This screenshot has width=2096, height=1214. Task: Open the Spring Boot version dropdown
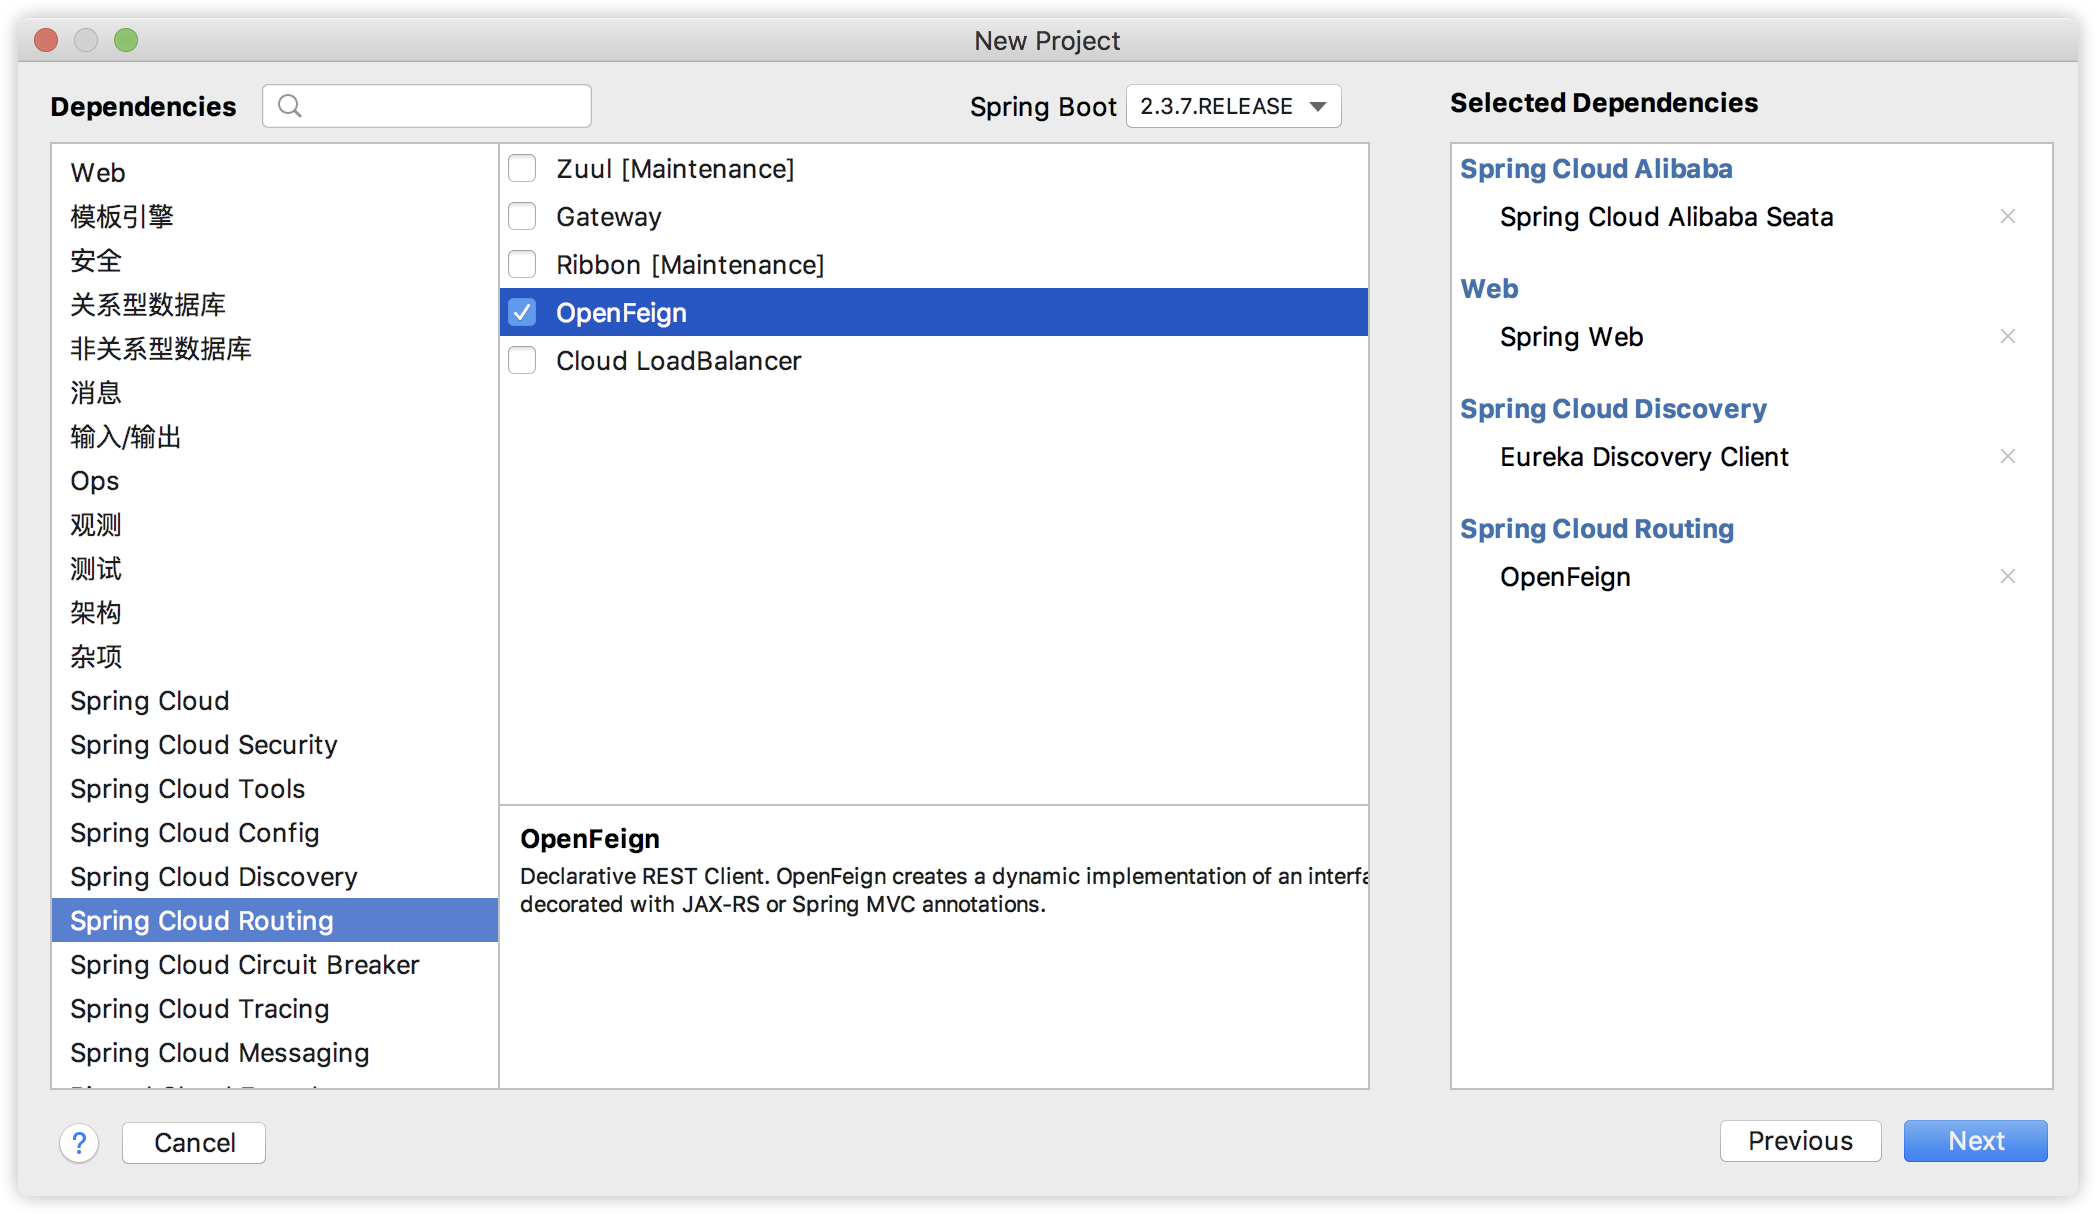pyautogui.click(x=1233, y=106)
